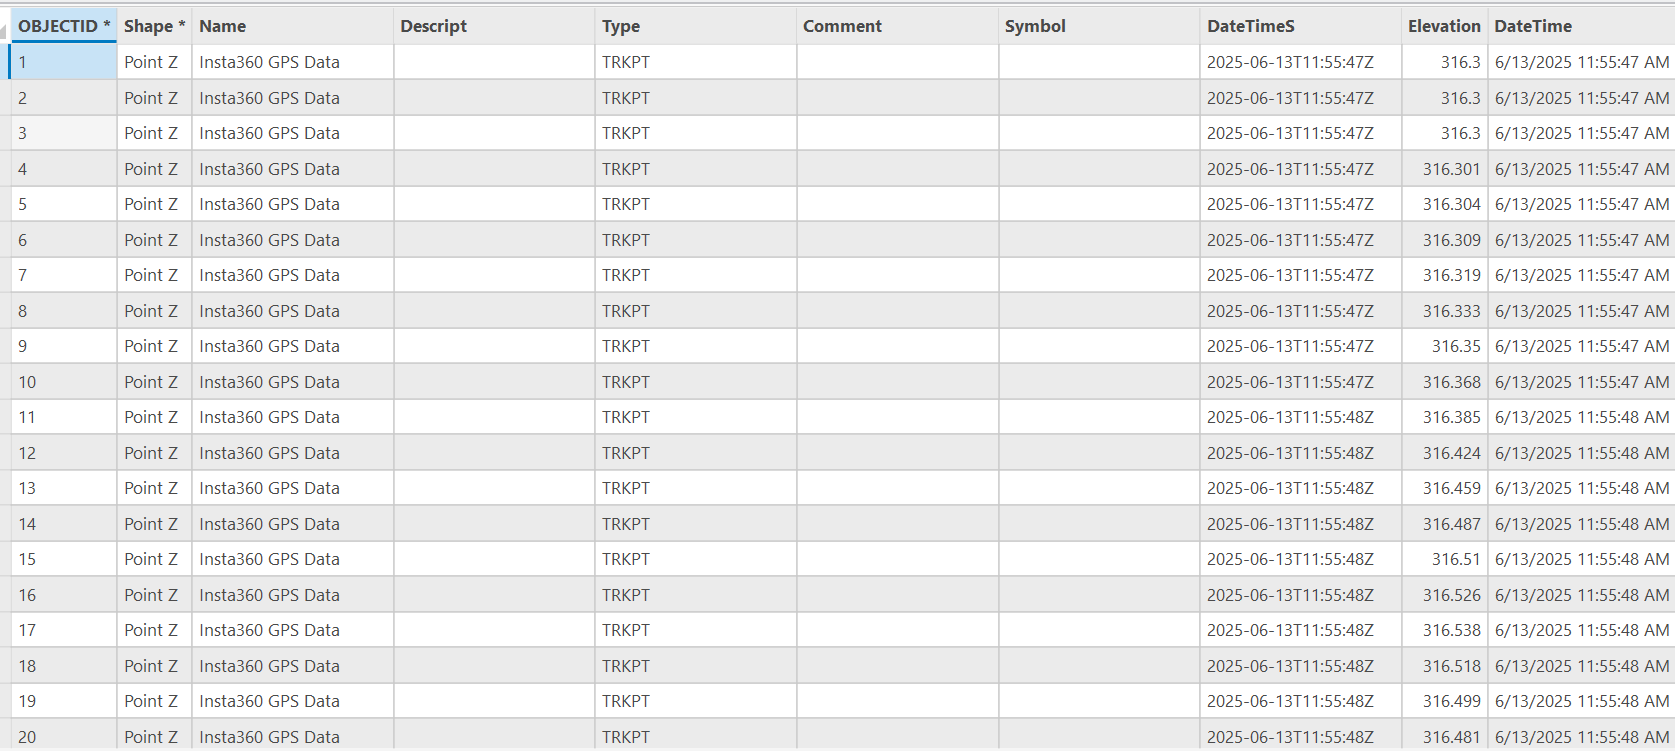Click the empty Descript cell in row 5
Screen dimensions: 1675x751
pyautogui.click(x=495, y=204)
